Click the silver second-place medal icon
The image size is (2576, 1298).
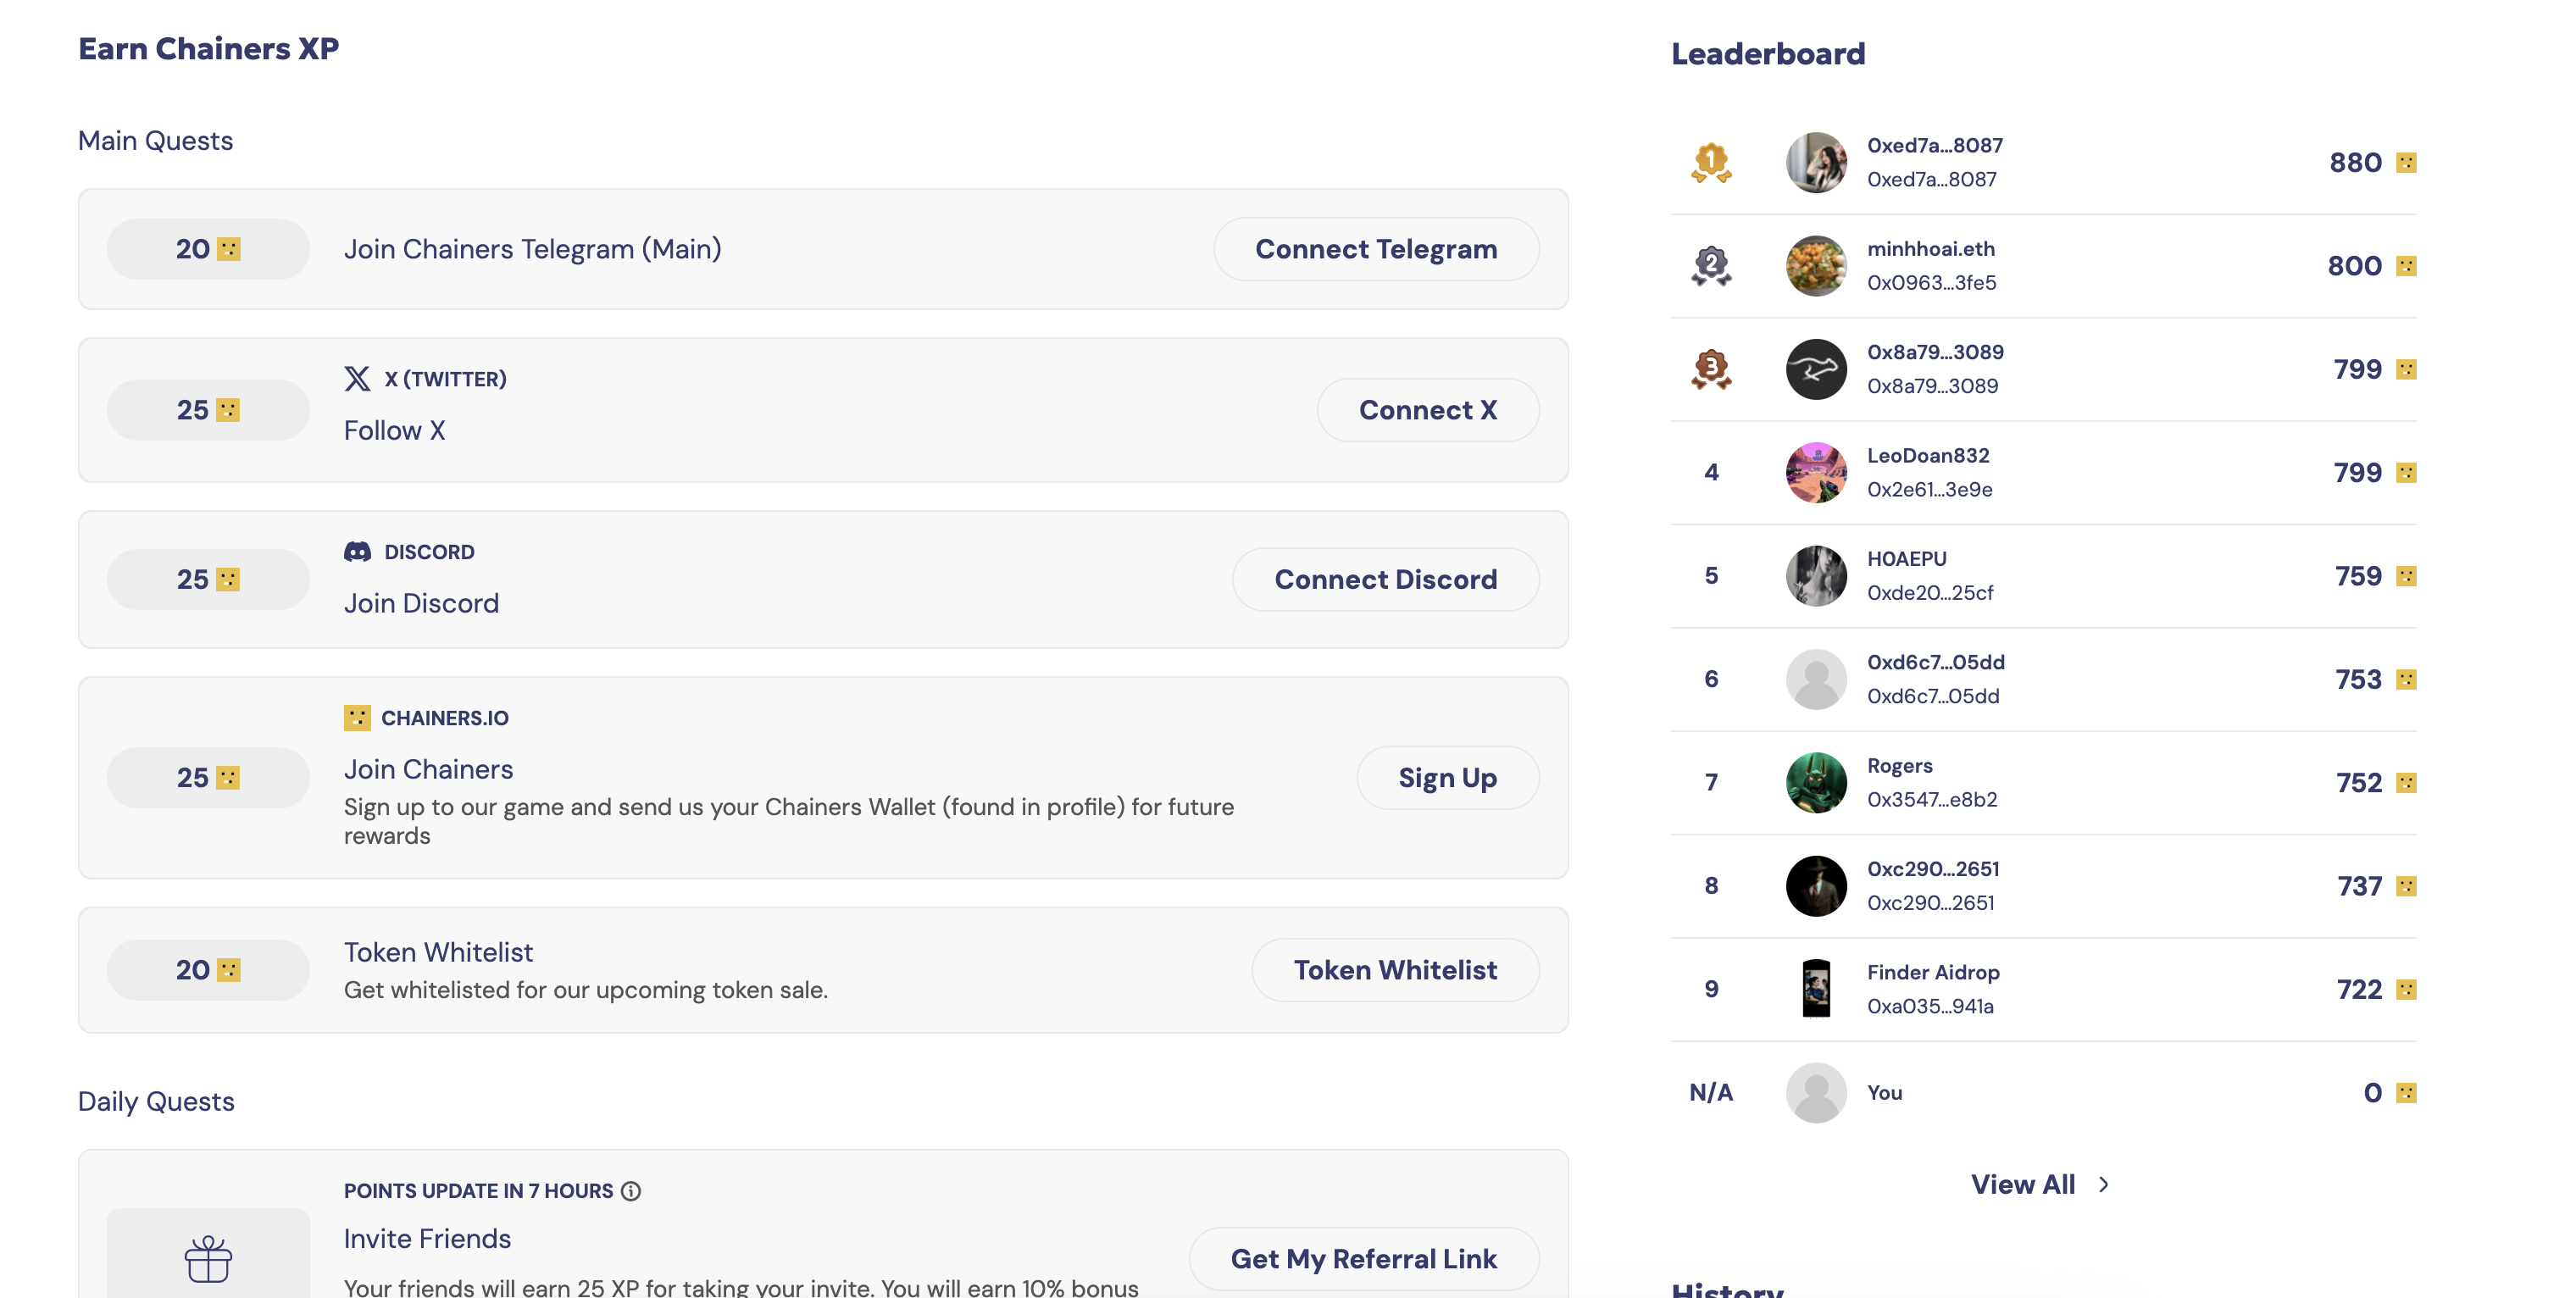click(1711, 266)
